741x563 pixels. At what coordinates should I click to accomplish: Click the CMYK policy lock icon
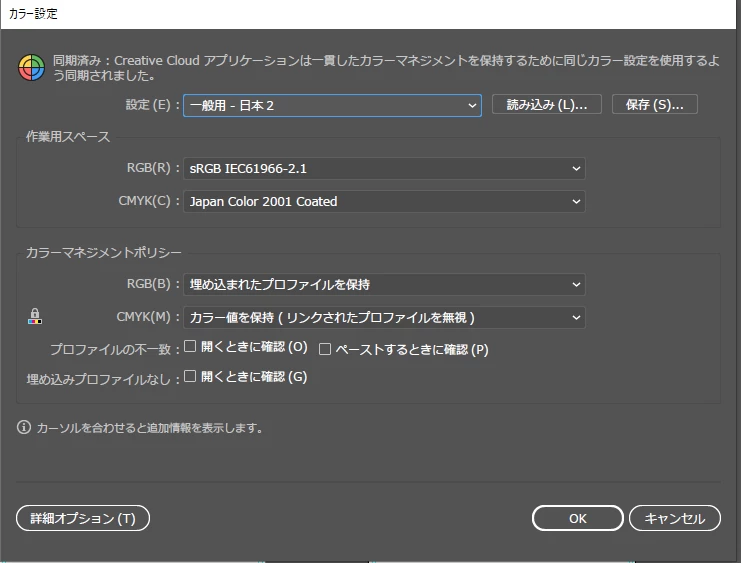pos(34,316)
